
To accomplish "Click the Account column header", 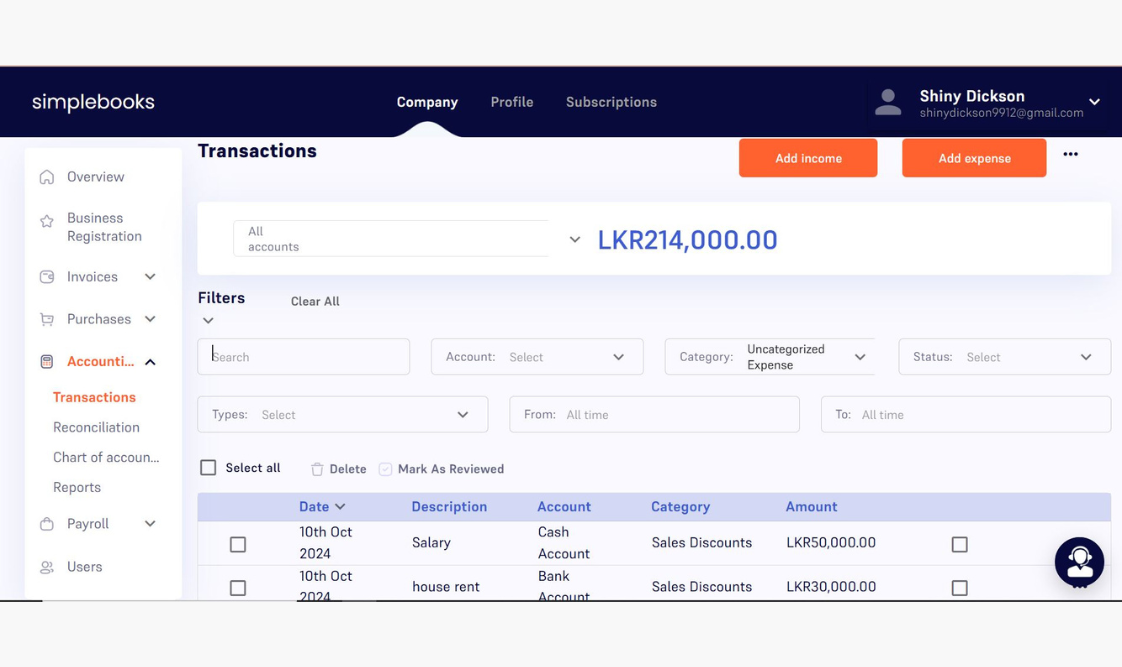I will (564, 507).
